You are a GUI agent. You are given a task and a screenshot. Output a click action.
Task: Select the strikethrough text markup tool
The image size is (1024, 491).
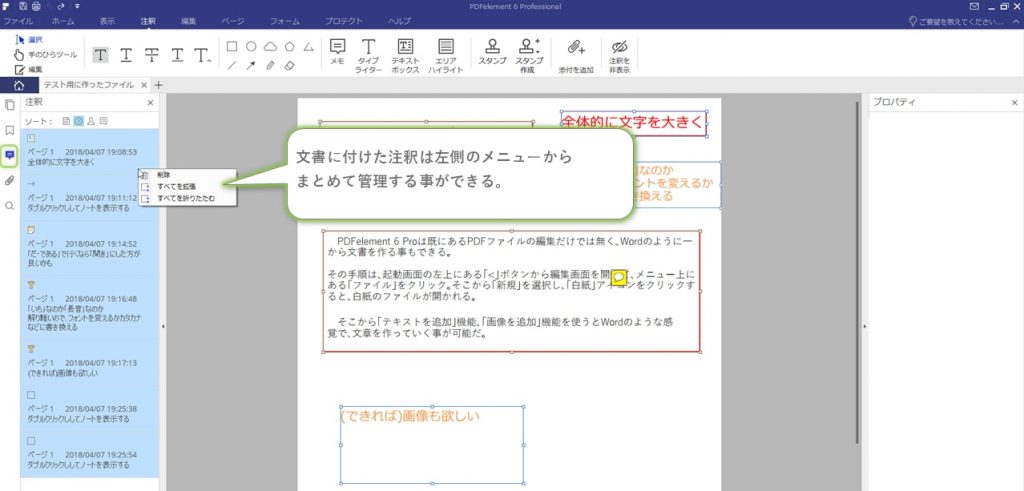tap(152, 54)
